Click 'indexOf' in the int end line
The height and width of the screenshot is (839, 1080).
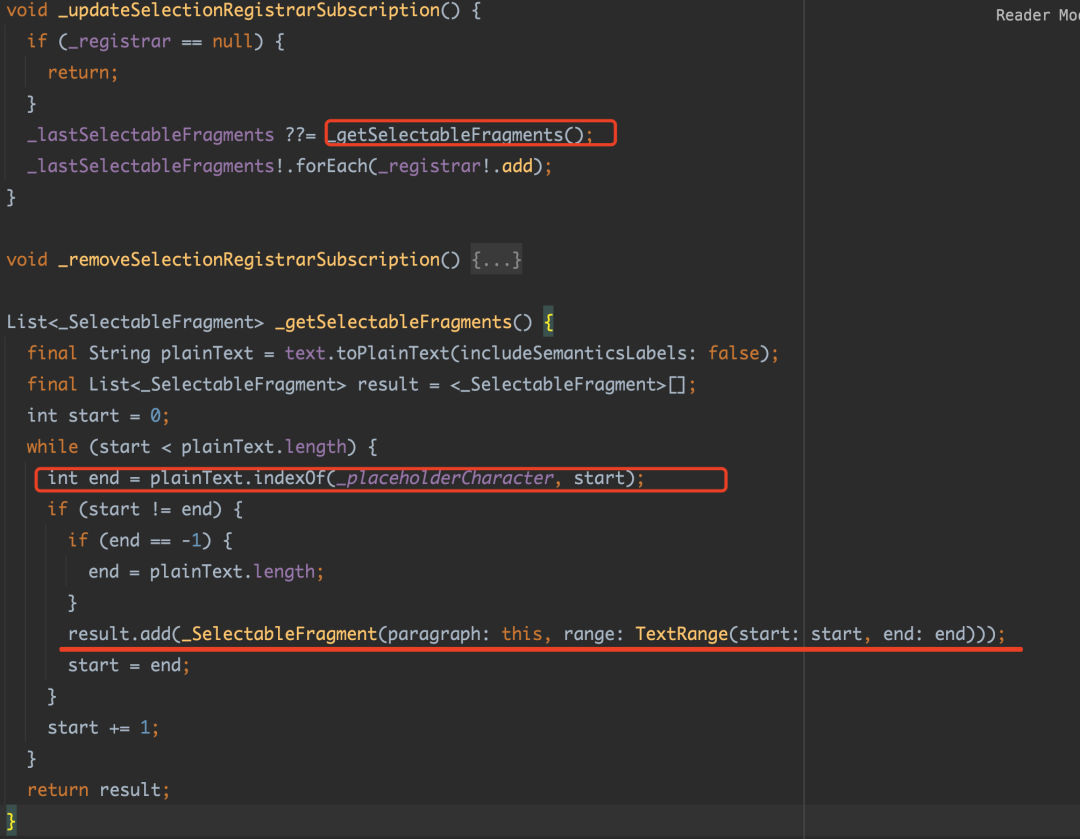click(x=289, y=478)
